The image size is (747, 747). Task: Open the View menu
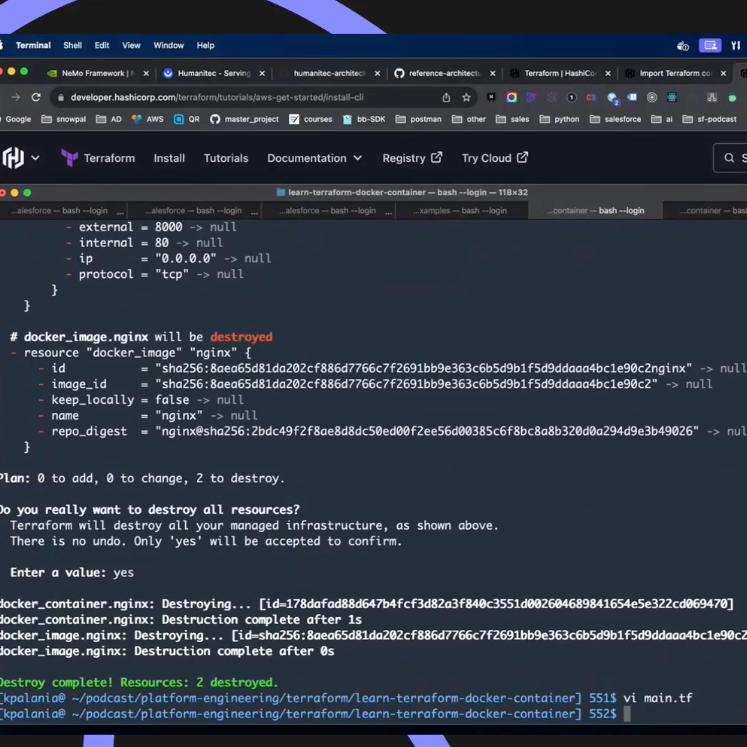point(131,45)
